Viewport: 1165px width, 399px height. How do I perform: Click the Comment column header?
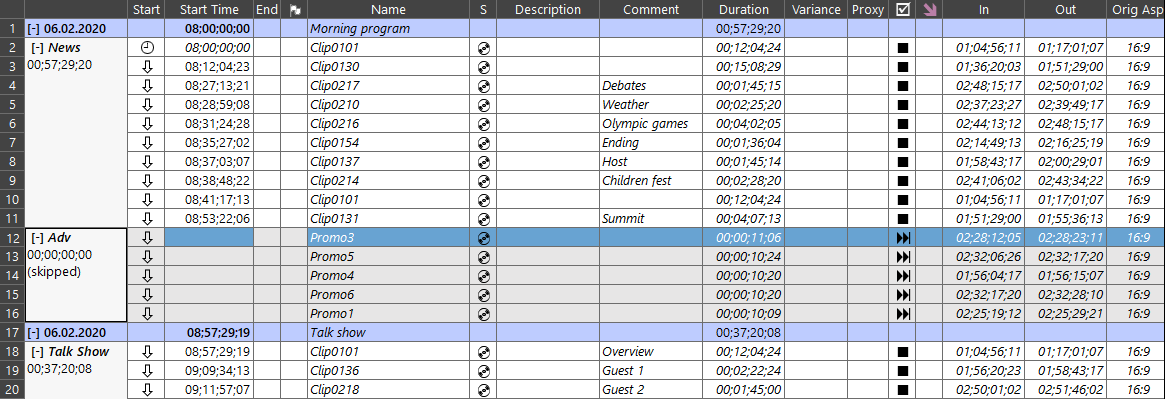pyautogui.click(x=651, y=10)
